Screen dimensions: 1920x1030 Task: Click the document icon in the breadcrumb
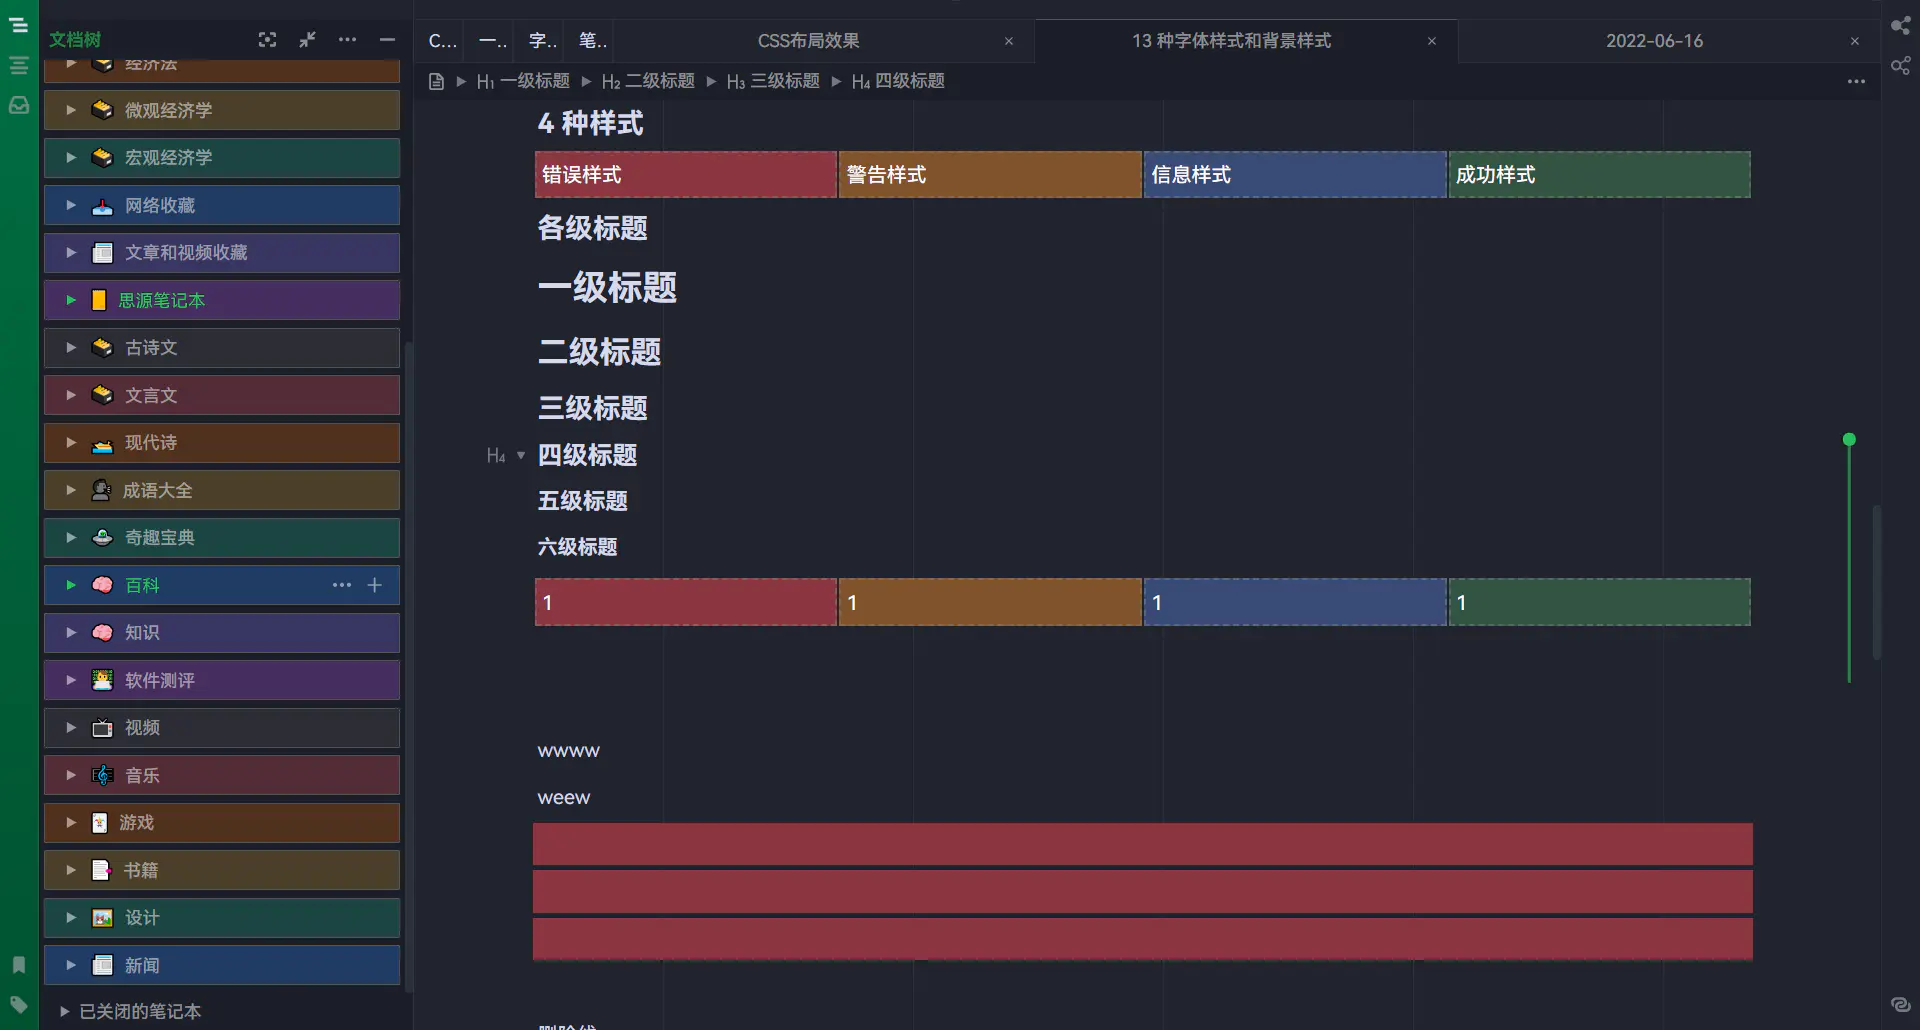(436, 81)
